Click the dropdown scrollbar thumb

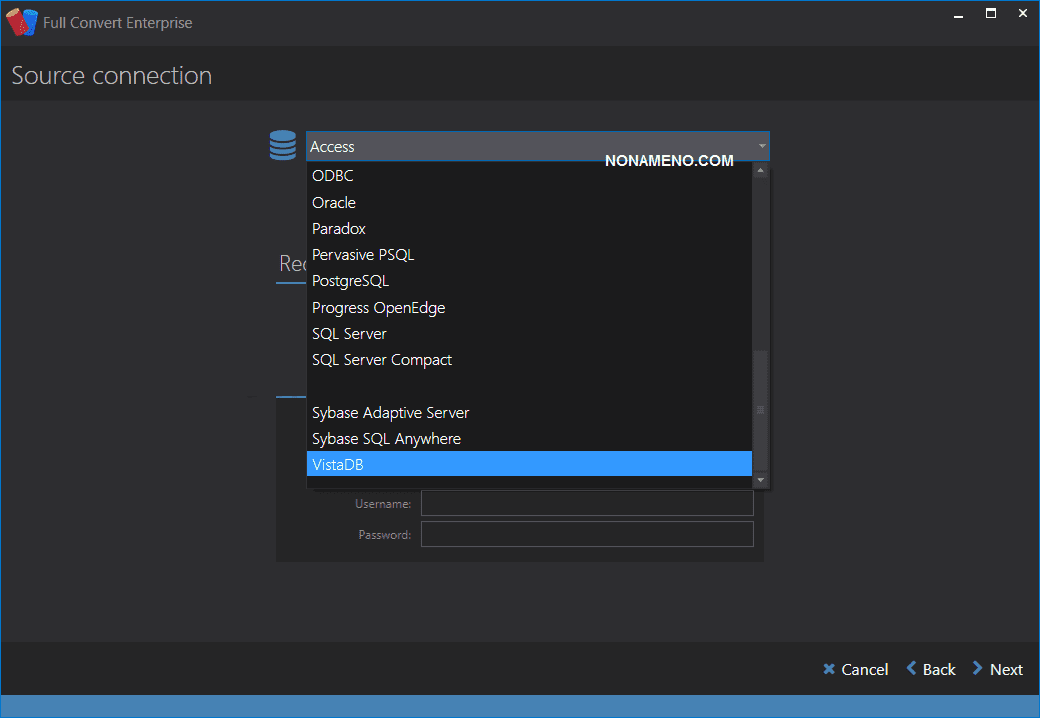point(760,410)
